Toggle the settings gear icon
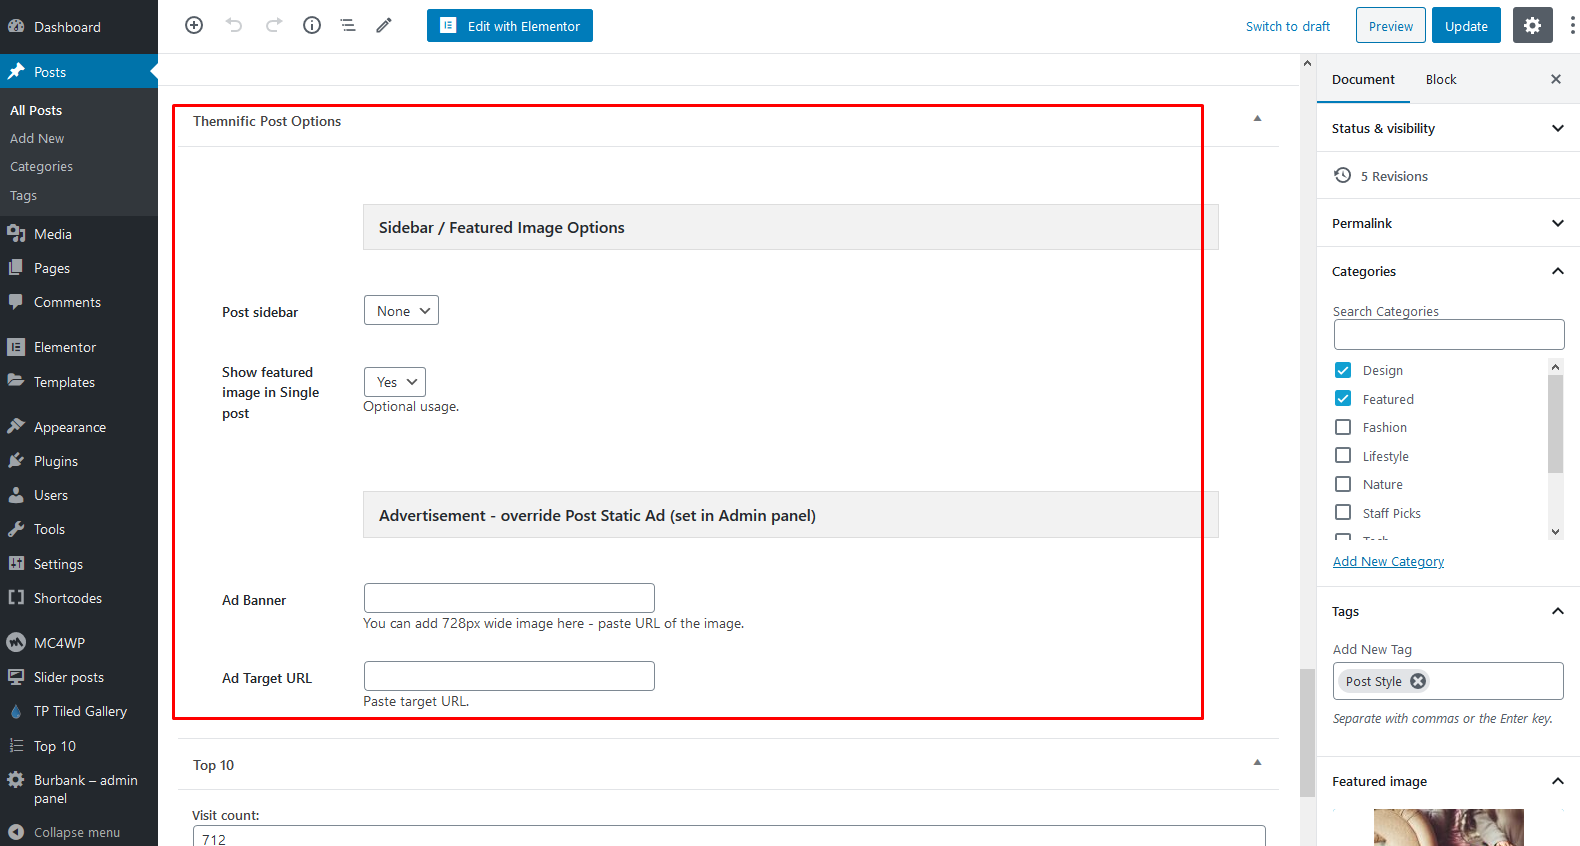 [1532, 25]
